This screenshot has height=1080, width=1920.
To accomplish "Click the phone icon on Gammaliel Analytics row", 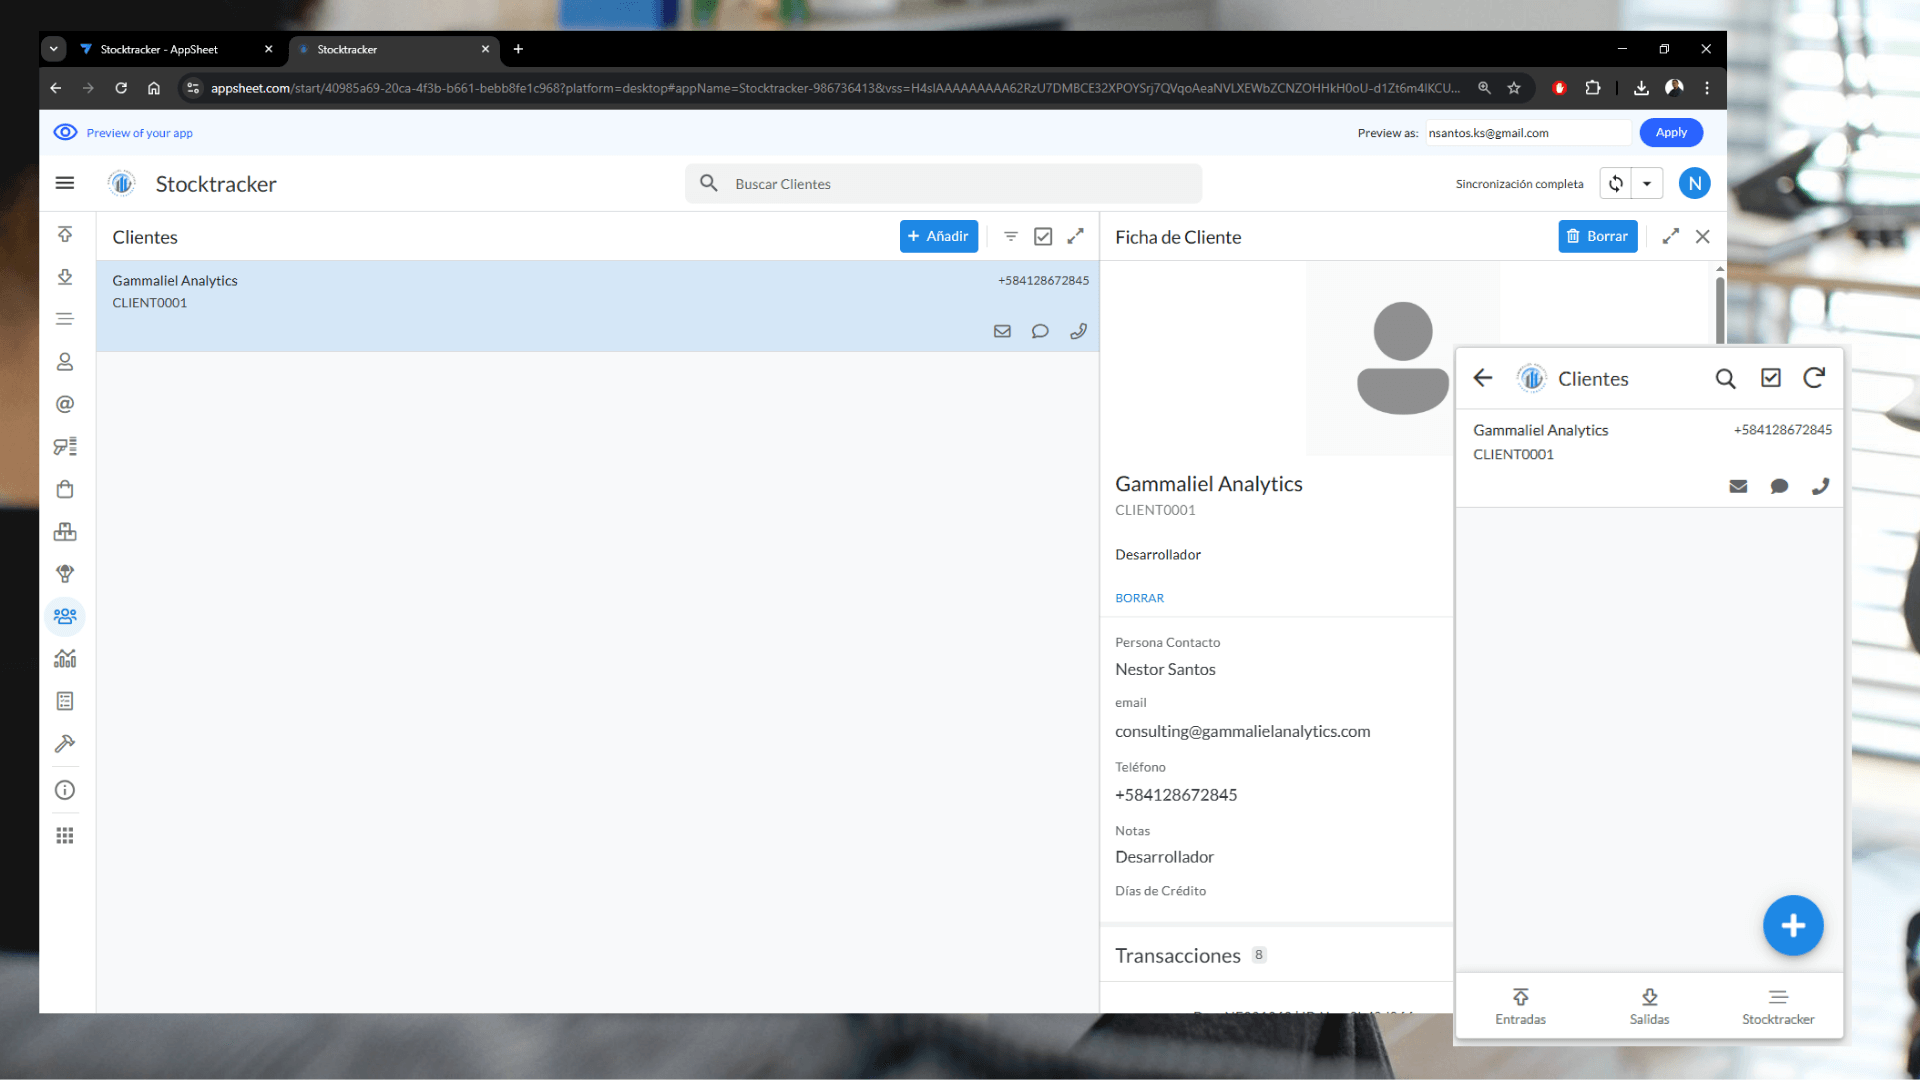I will [1078, 331].
